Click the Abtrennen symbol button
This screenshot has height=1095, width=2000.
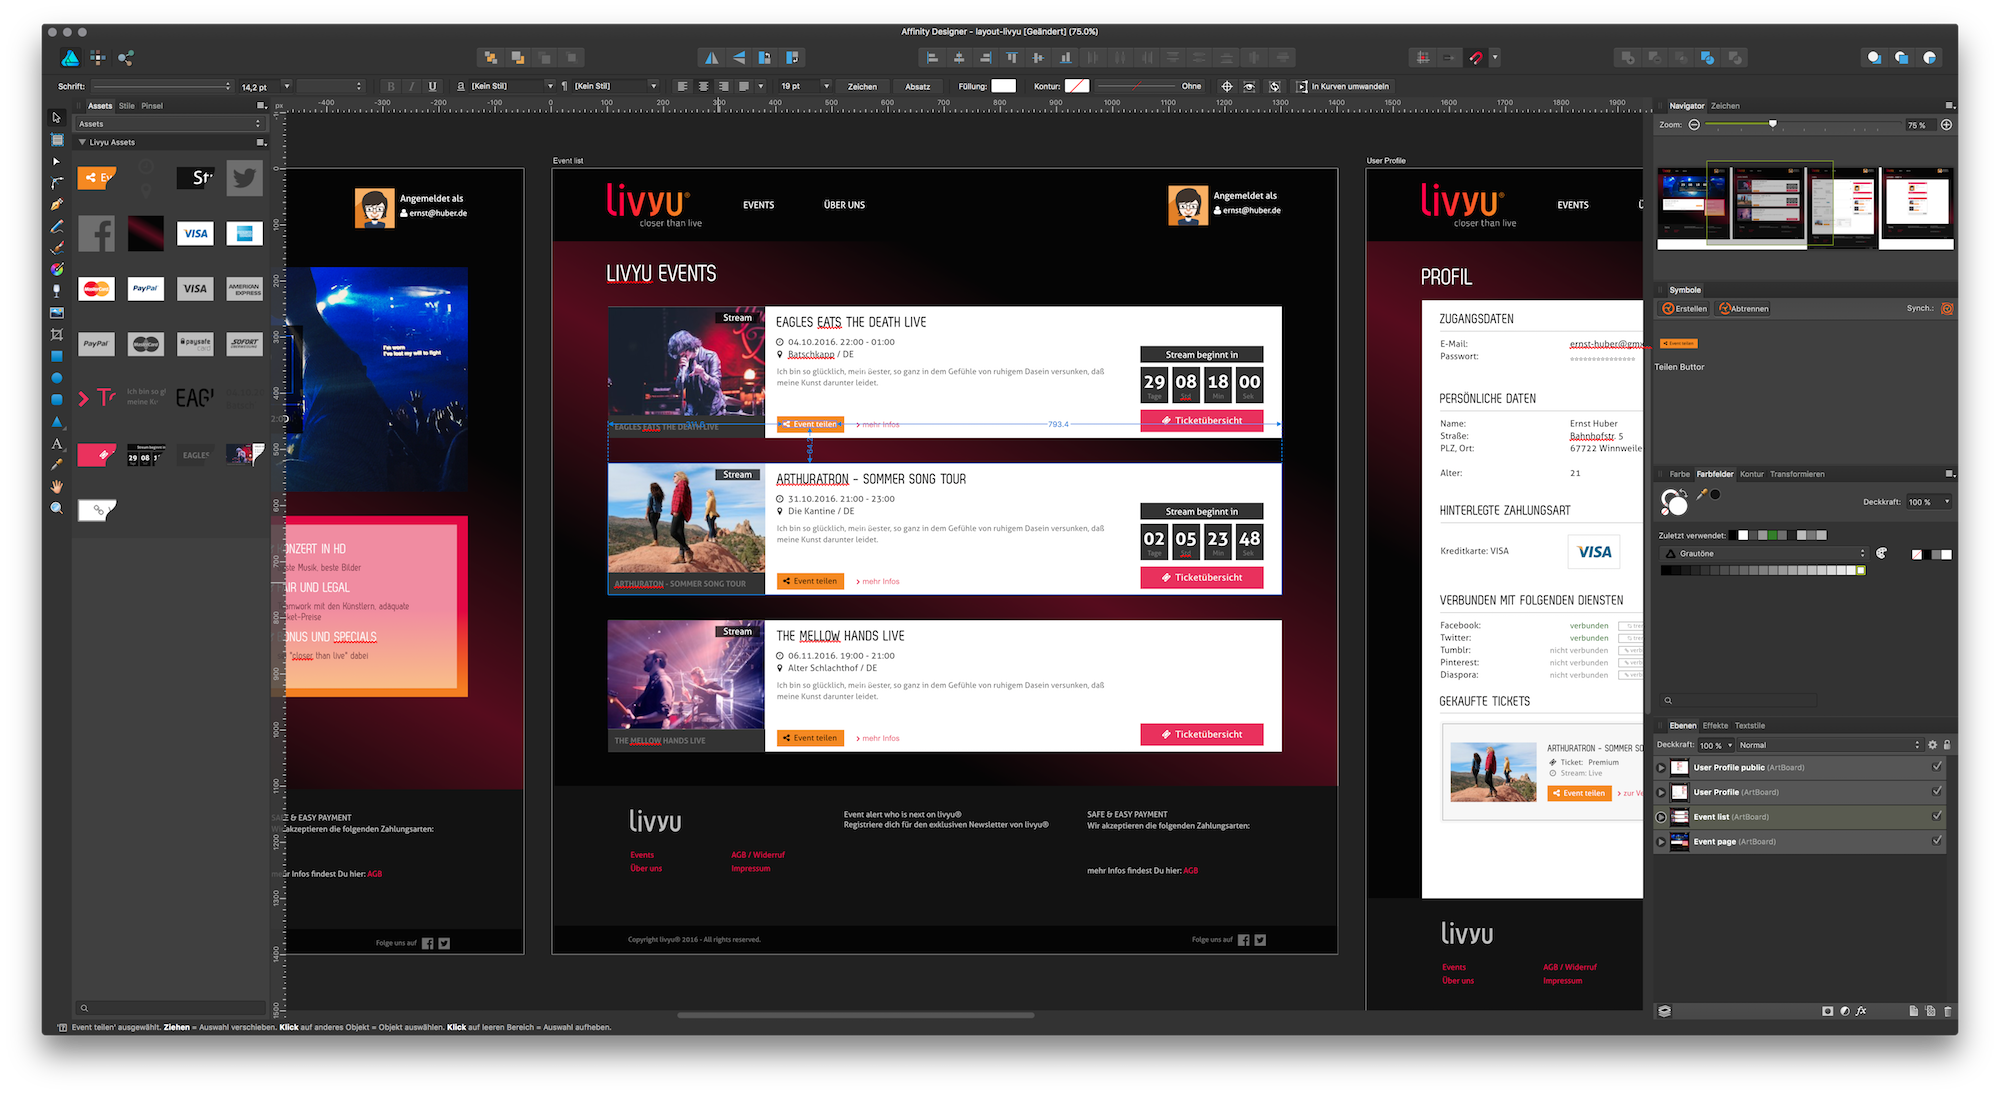click(x=1744, y=308)
